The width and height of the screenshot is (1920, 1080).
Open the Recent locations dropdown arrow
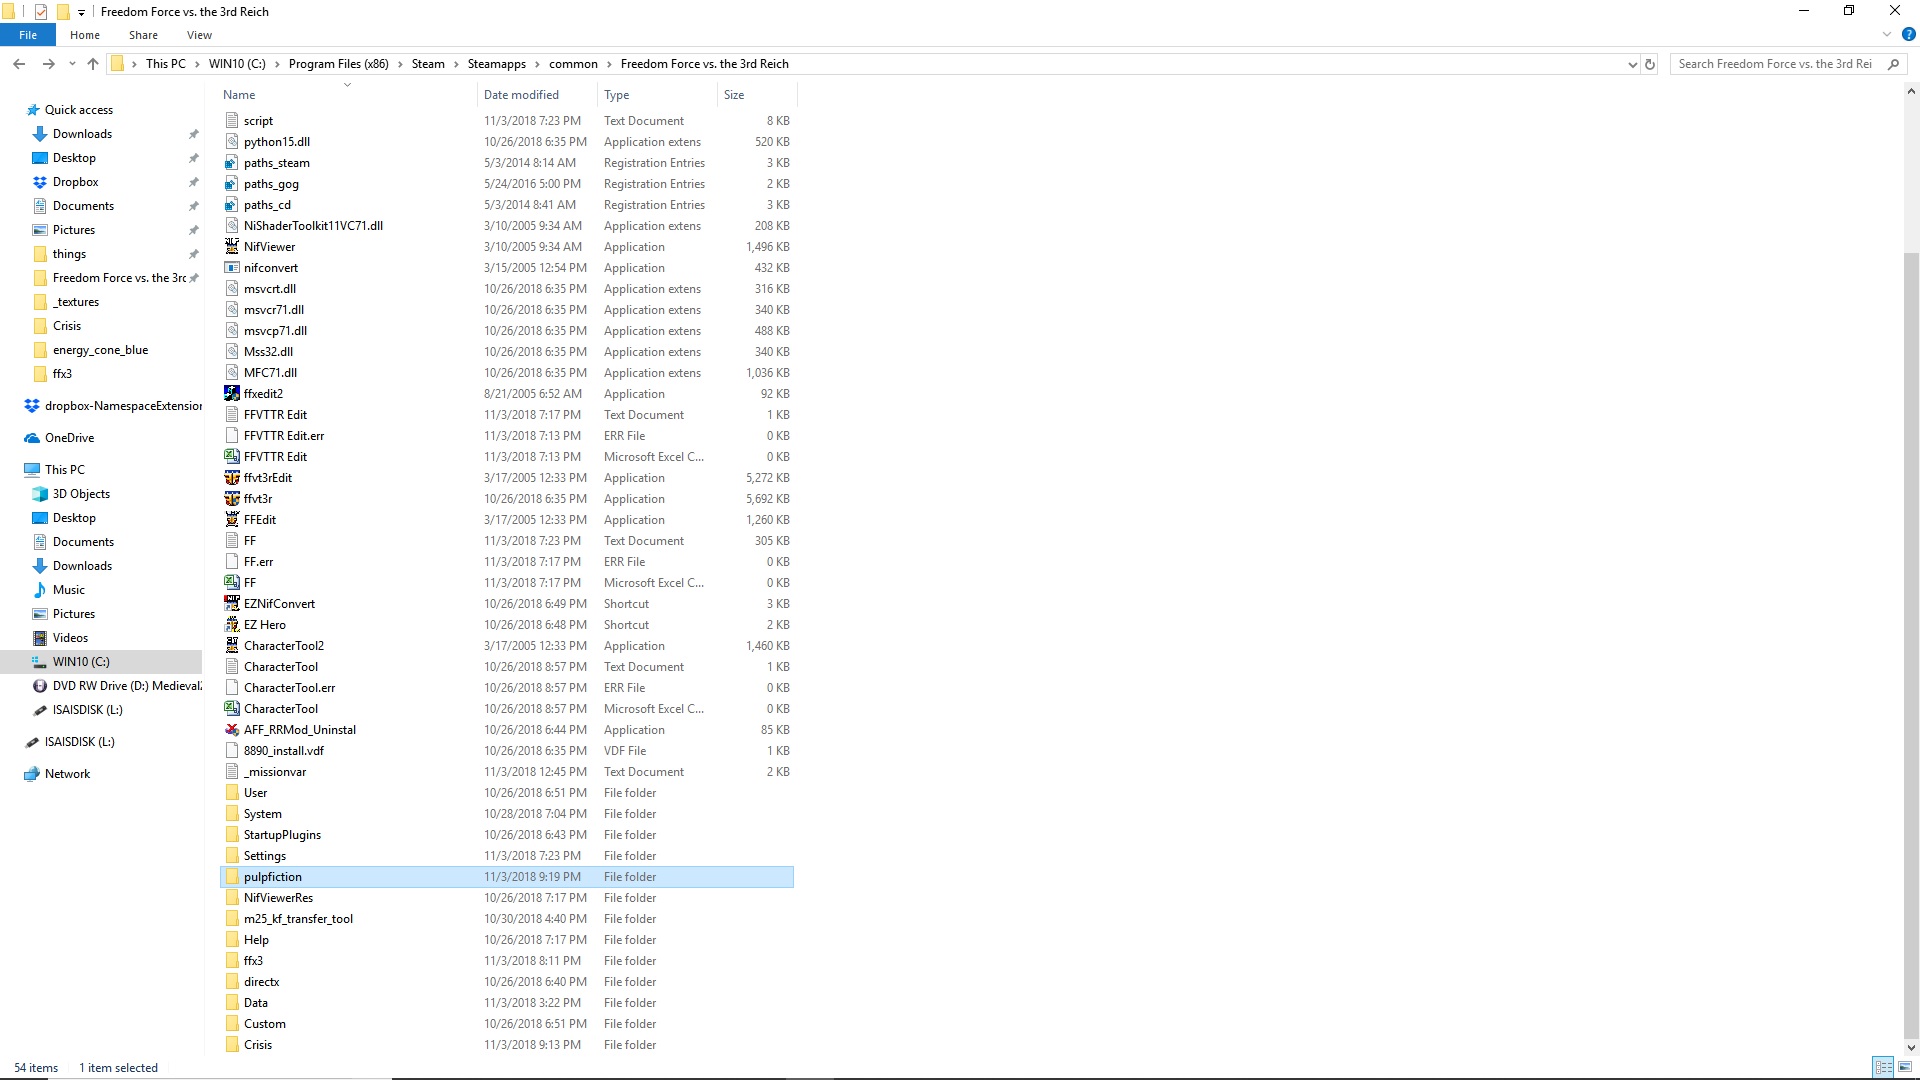click(x=72, y=64)
